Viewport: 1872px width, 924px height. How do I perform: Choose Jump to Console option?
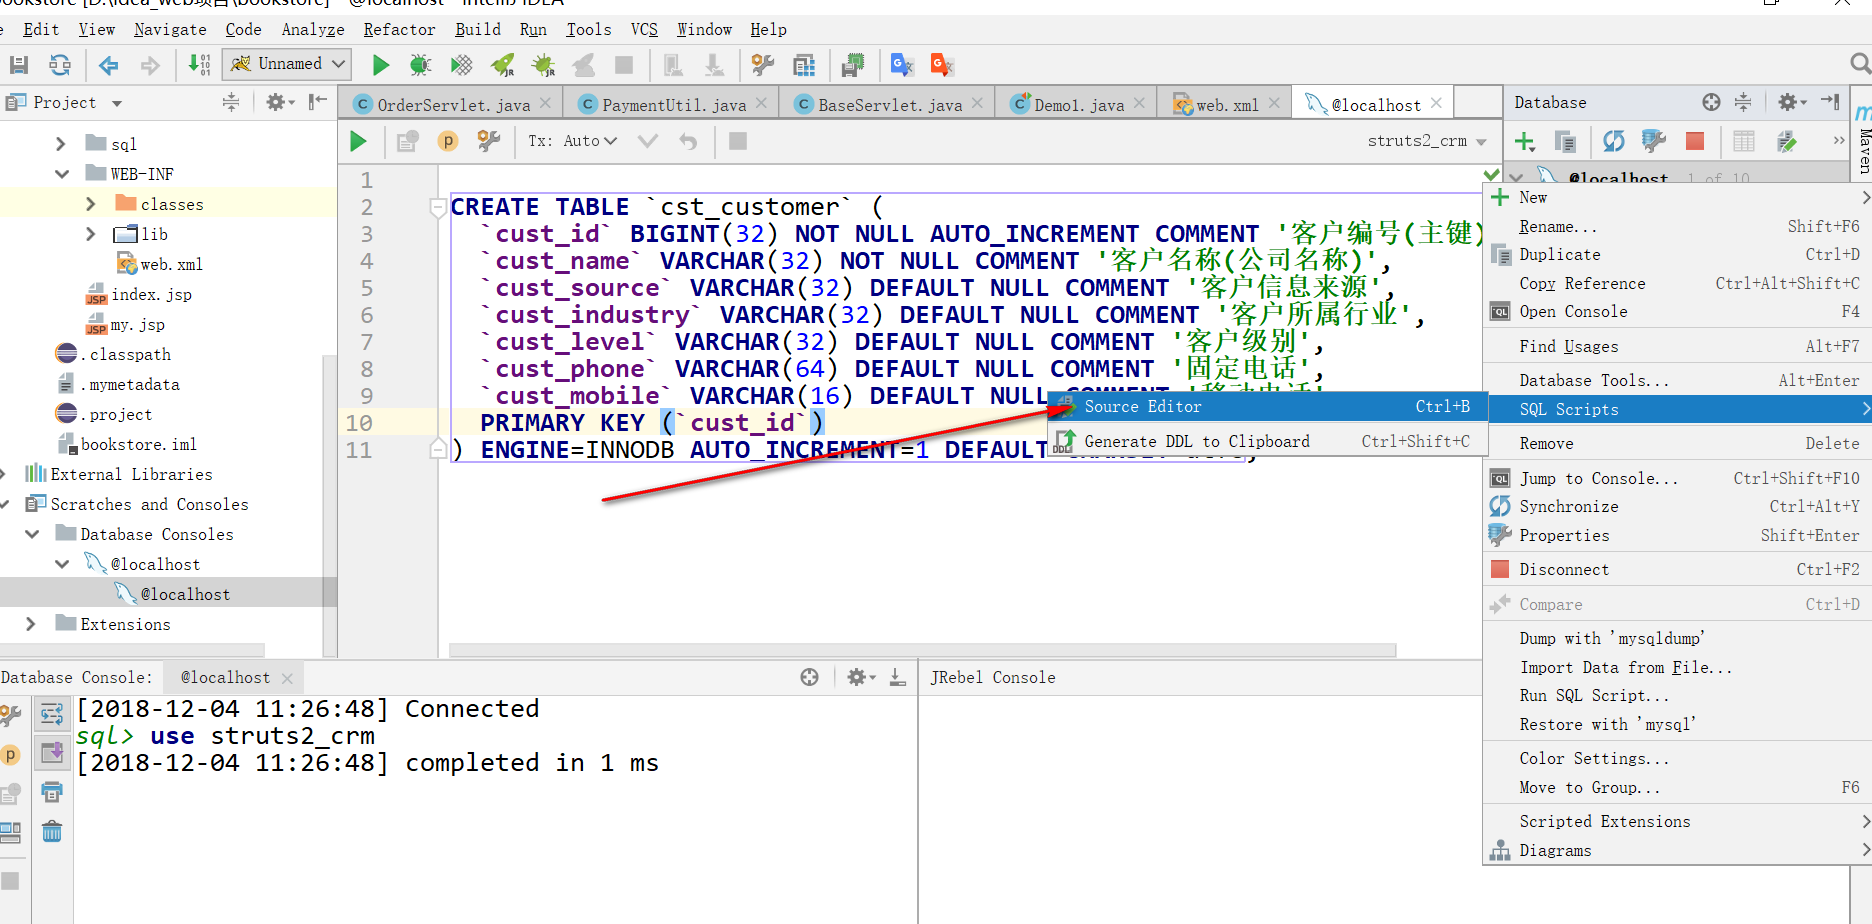pos(1597,478)
